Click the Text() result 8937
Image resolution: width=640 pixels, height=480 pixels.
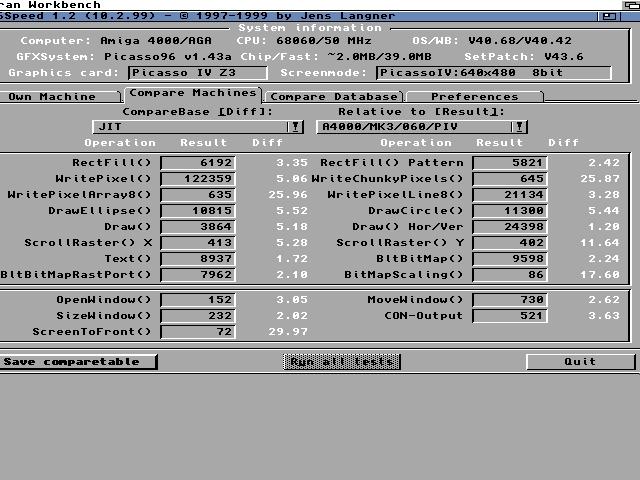[x=198, y=259]
